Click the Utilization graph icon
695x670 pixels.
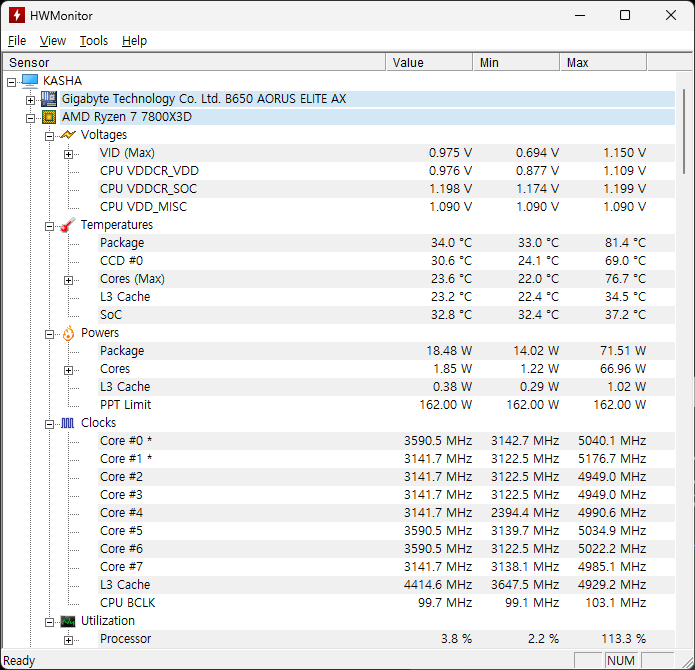click(x=68, y=621)
